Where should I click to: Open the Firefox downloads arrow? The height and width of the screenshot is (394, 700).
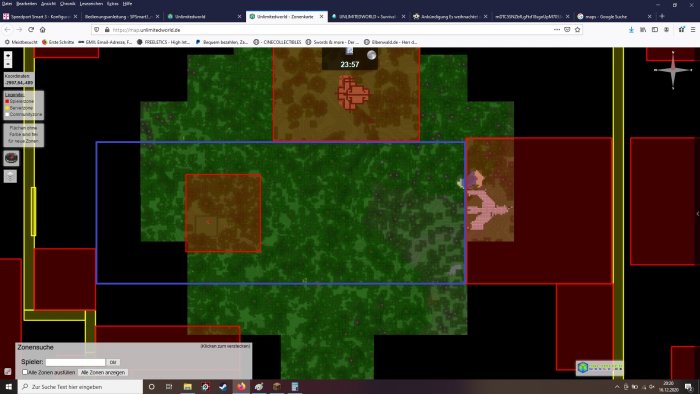tap(631, 29)
